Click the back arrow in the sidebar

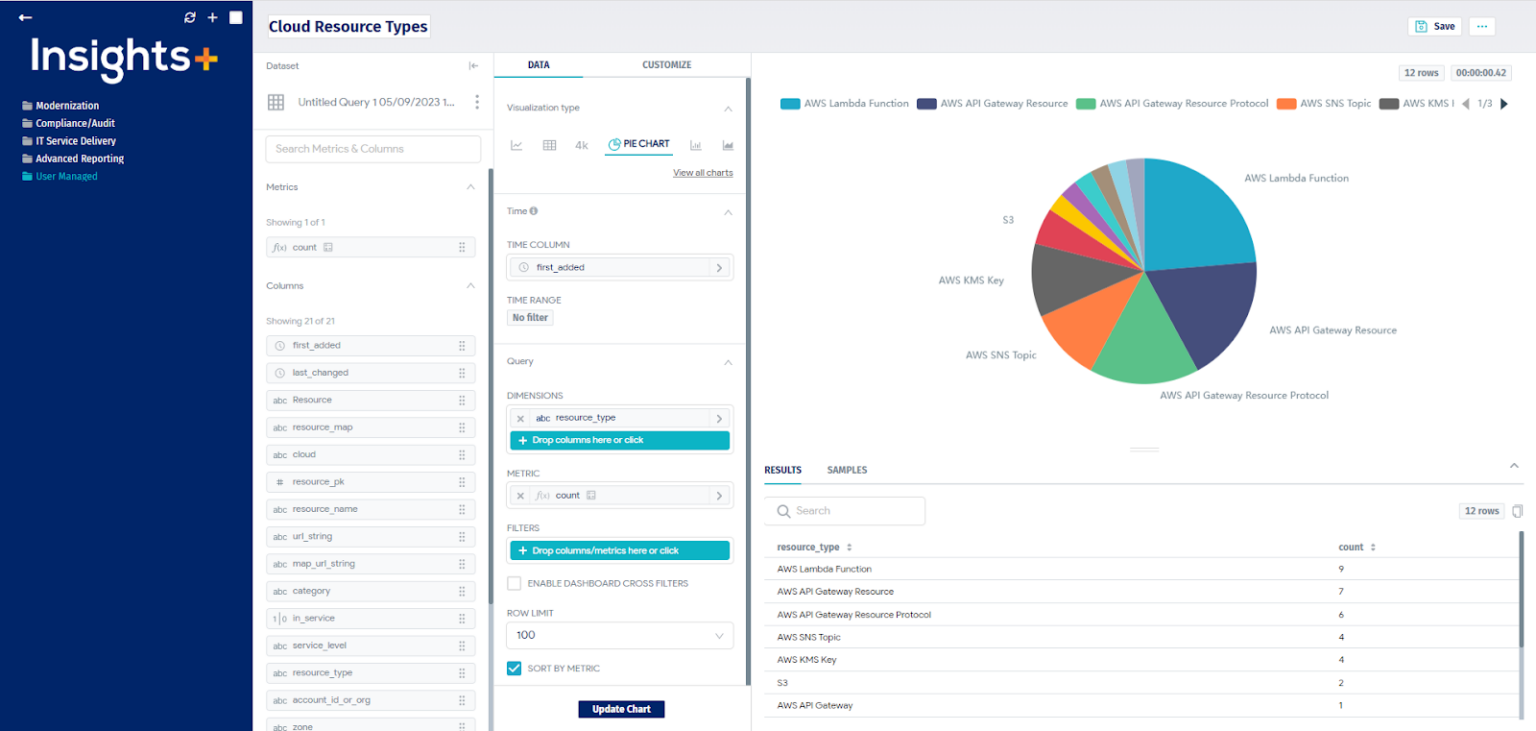point(25,17)
